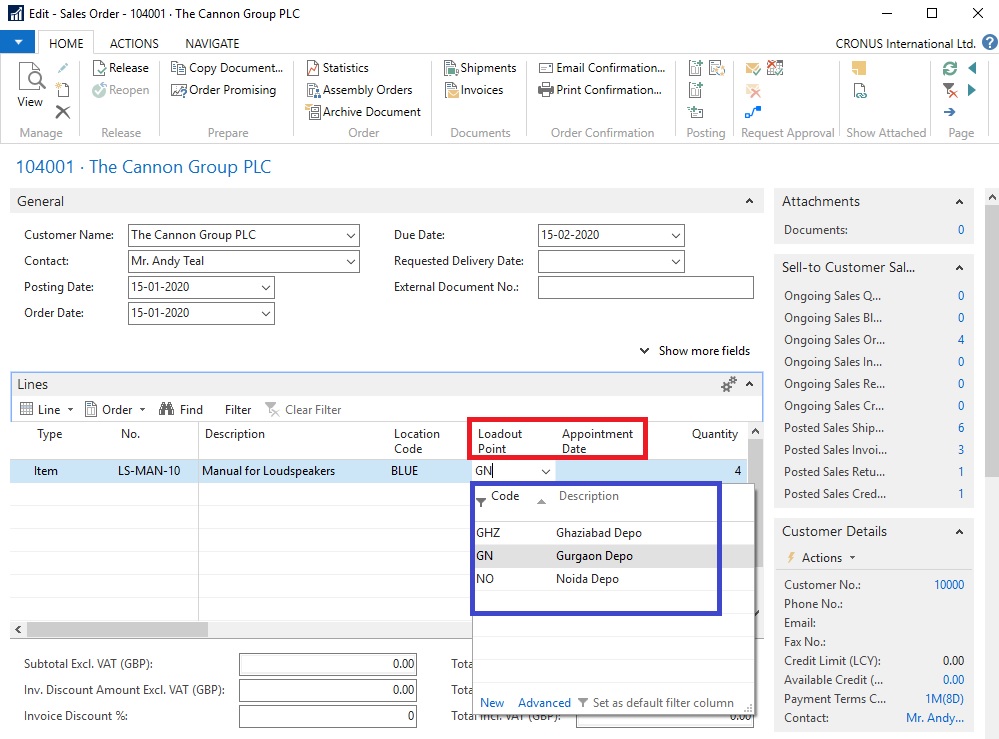Open the Customer Name dropdown
Viewport: 999px width, 739px height.
click(350, 235)
